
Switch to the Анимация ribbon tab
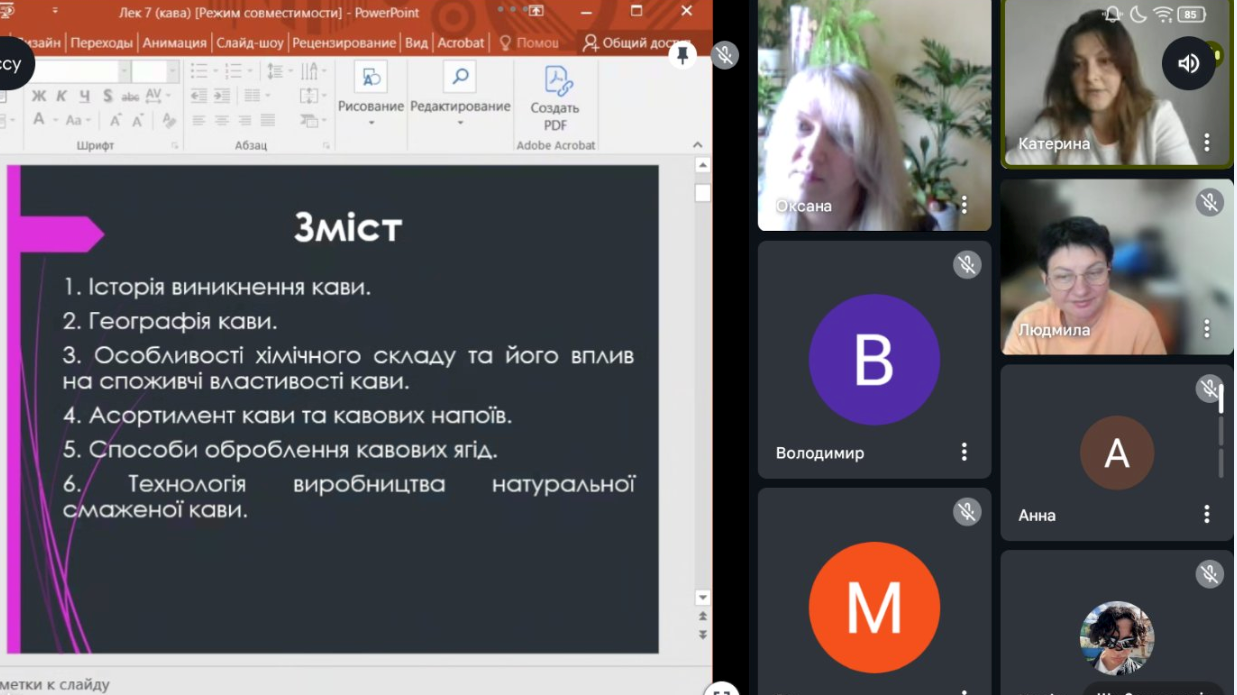click(174, 43)
